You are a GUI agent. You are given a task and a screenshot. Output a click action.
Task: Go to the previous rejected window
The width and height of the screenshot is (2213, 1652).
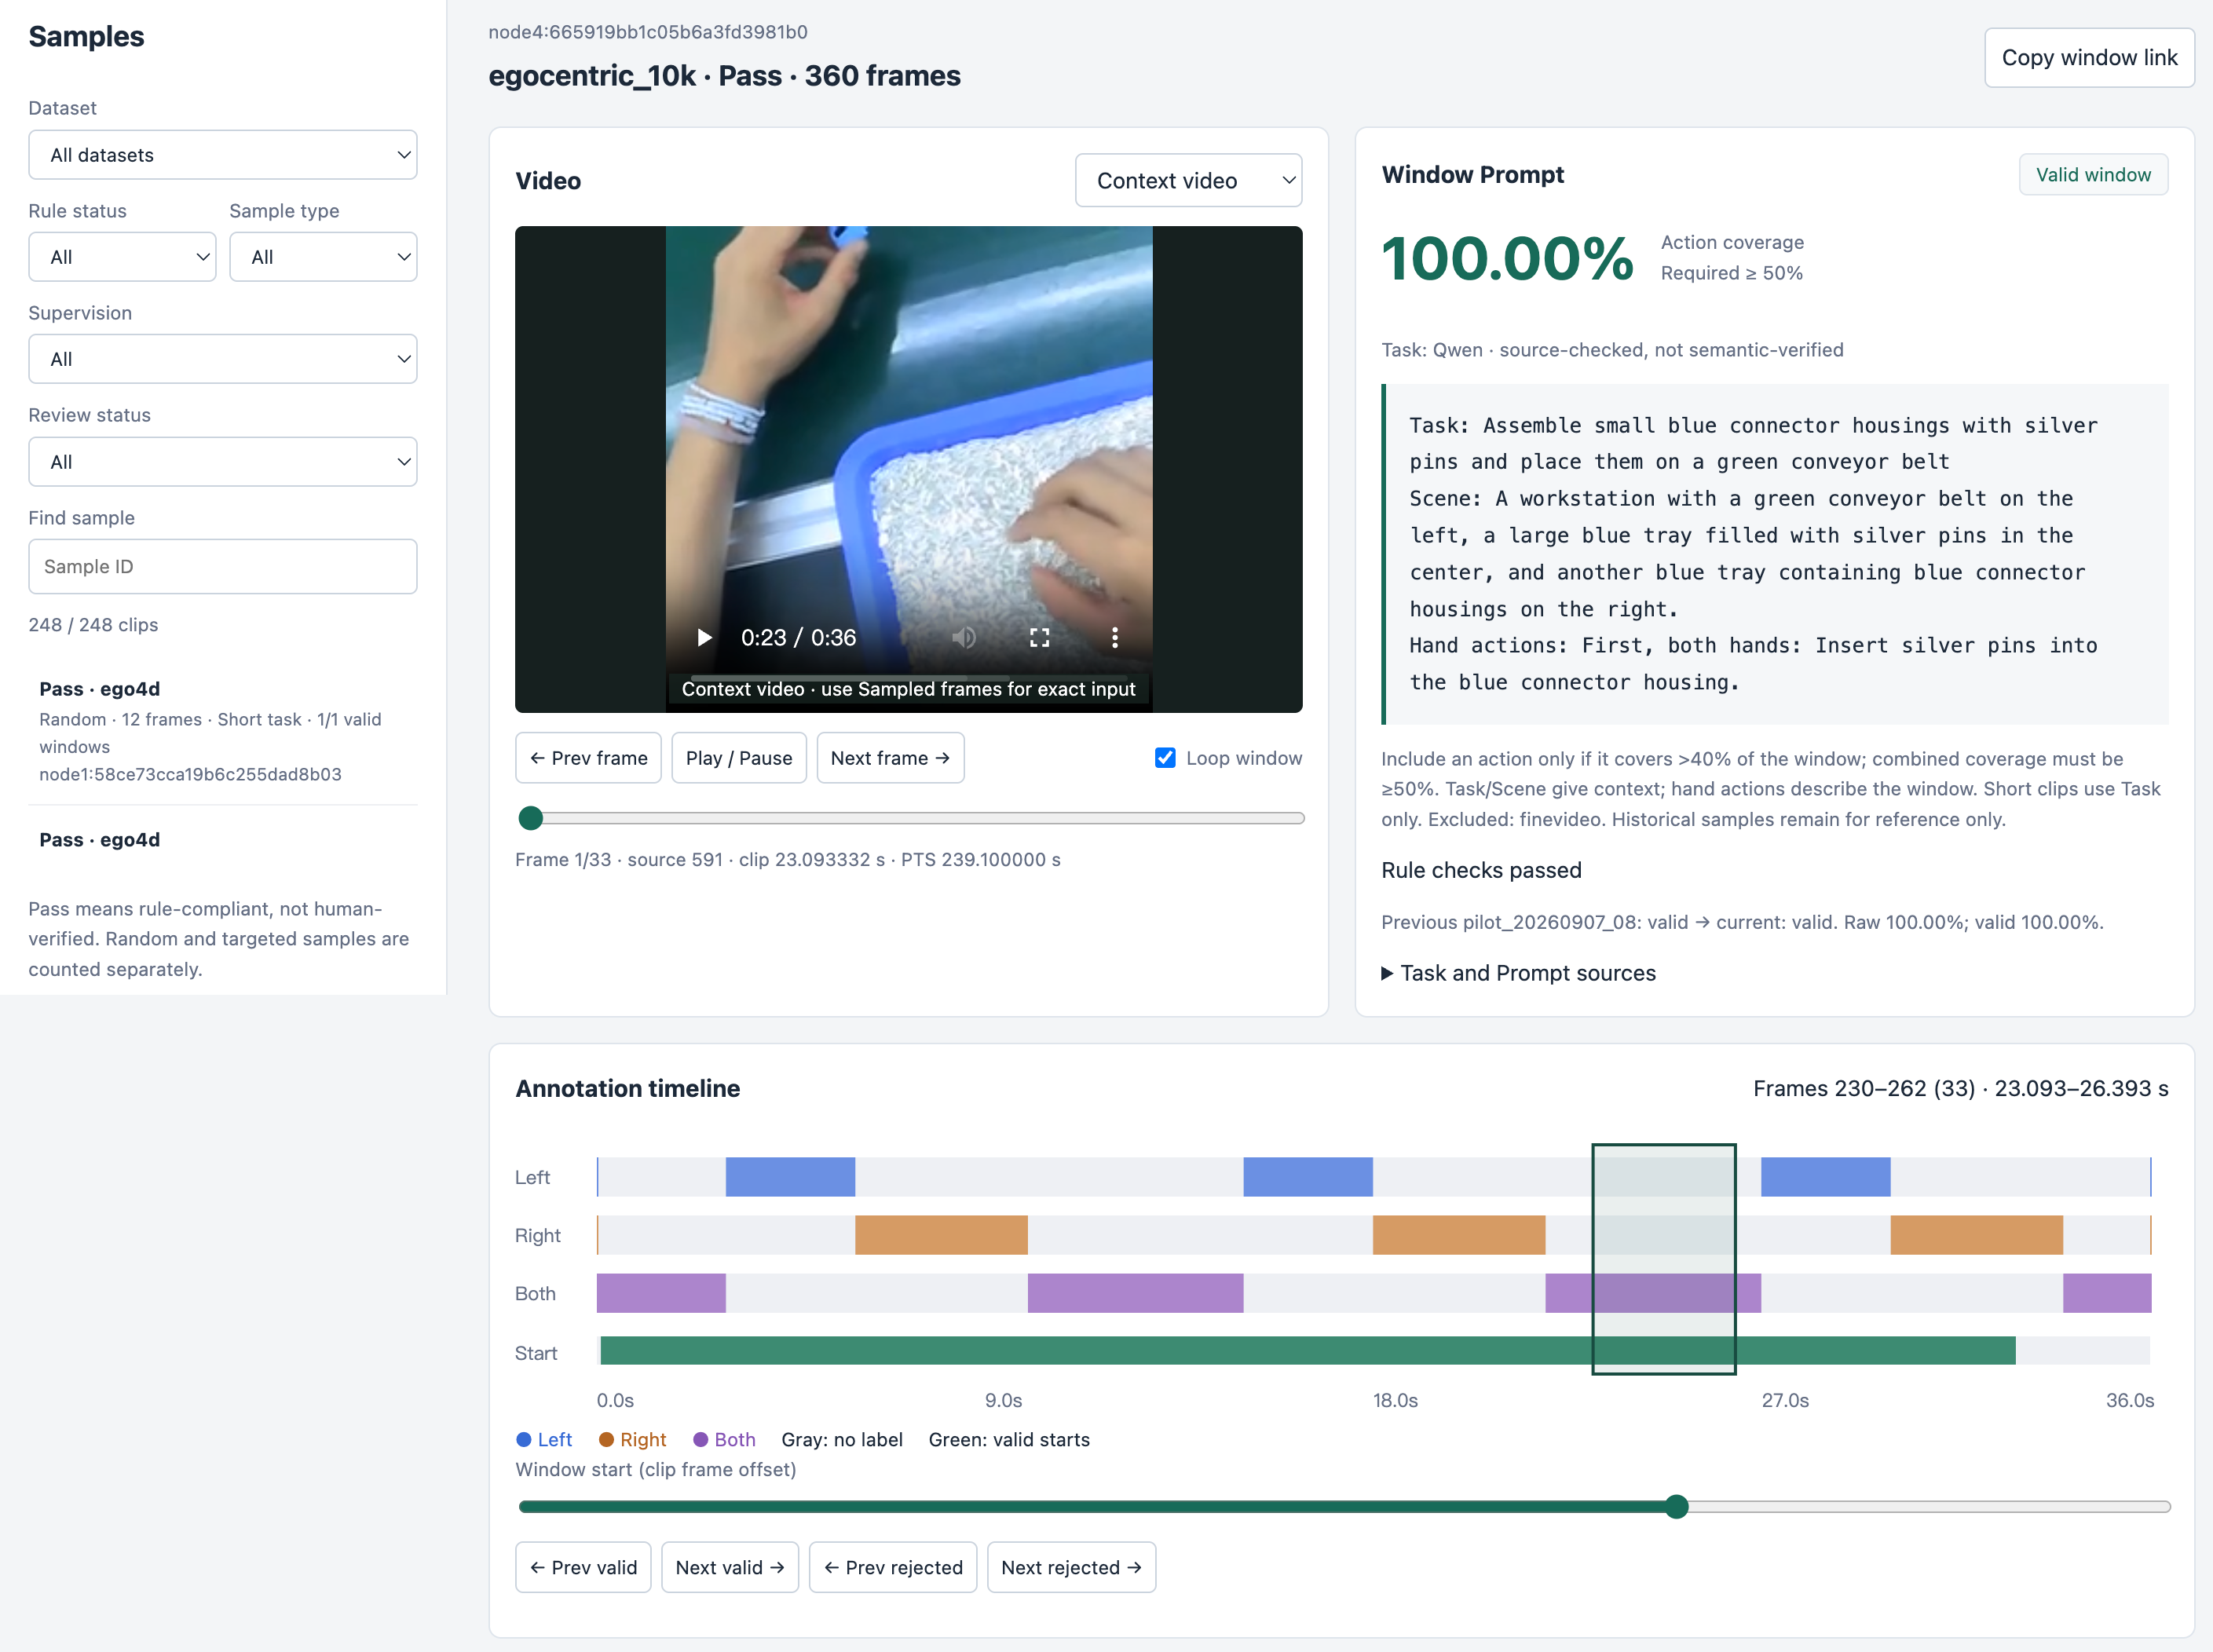pos(893,1567)
